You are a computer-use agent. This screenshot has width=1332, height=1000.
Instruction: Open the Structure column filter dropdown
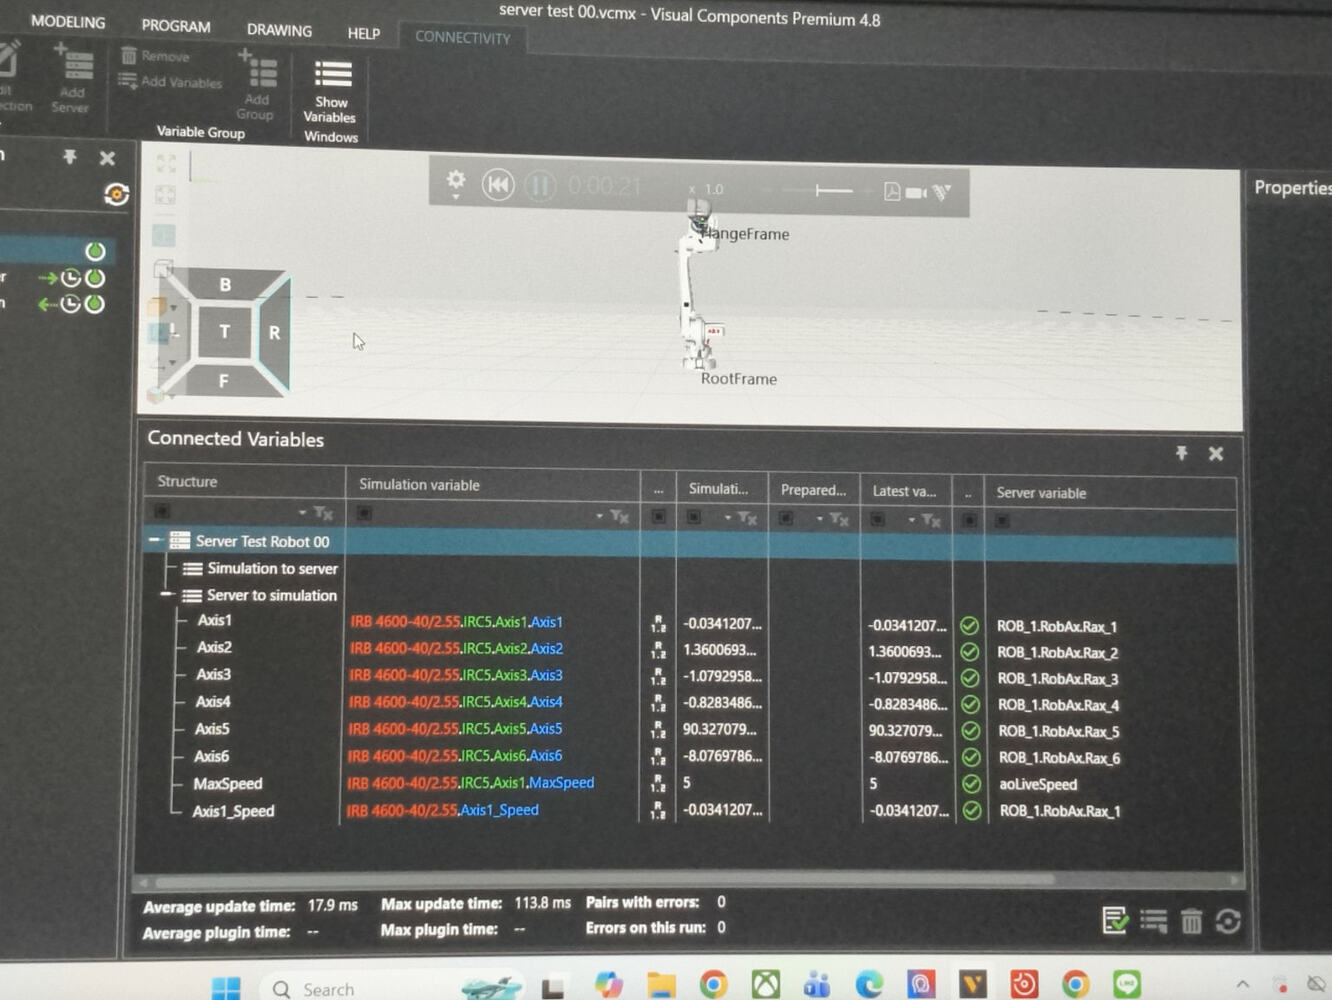tap(302, 512)
